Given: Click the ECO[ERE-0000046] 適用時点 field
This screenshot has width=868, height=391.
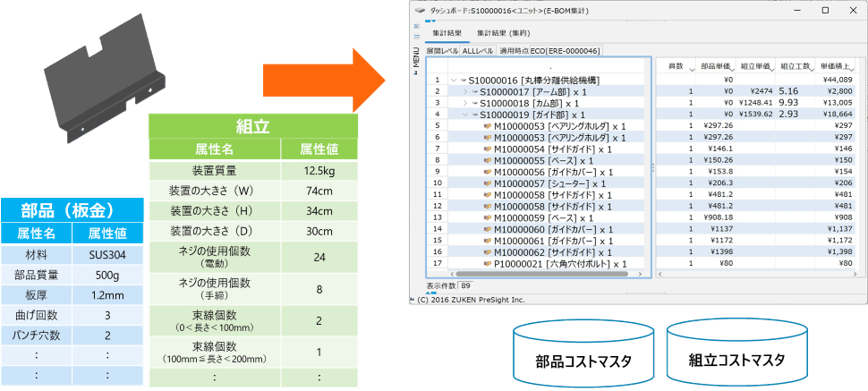Looking at the screenshot, I should (565, 50).
